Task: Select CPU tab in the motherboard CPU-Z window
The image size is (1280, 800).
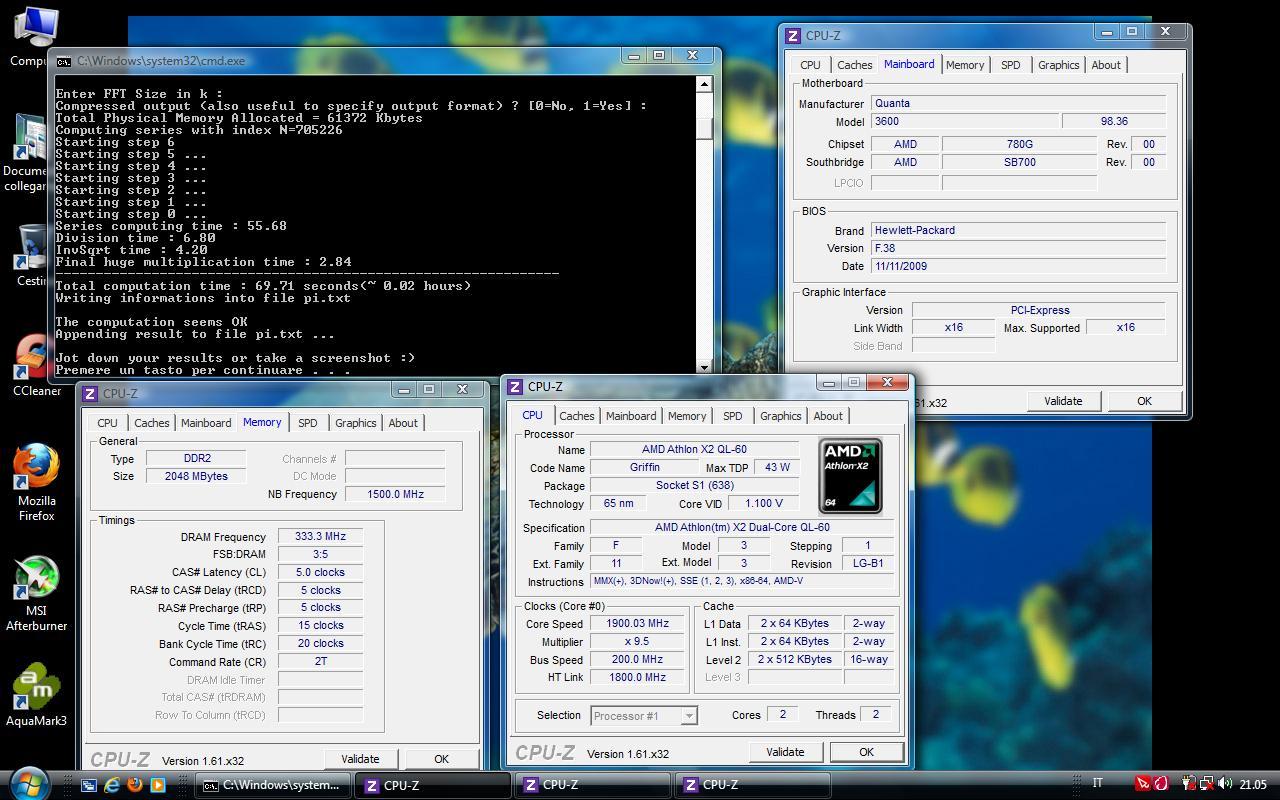Action: click(x=810, y=65)
